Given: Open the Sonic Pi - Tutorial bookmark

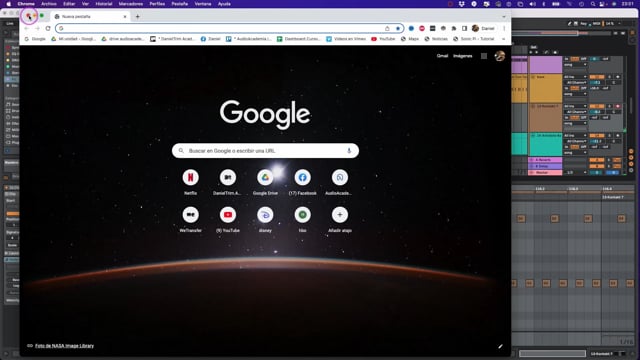Looking at the screenshot, I should 473,39.
